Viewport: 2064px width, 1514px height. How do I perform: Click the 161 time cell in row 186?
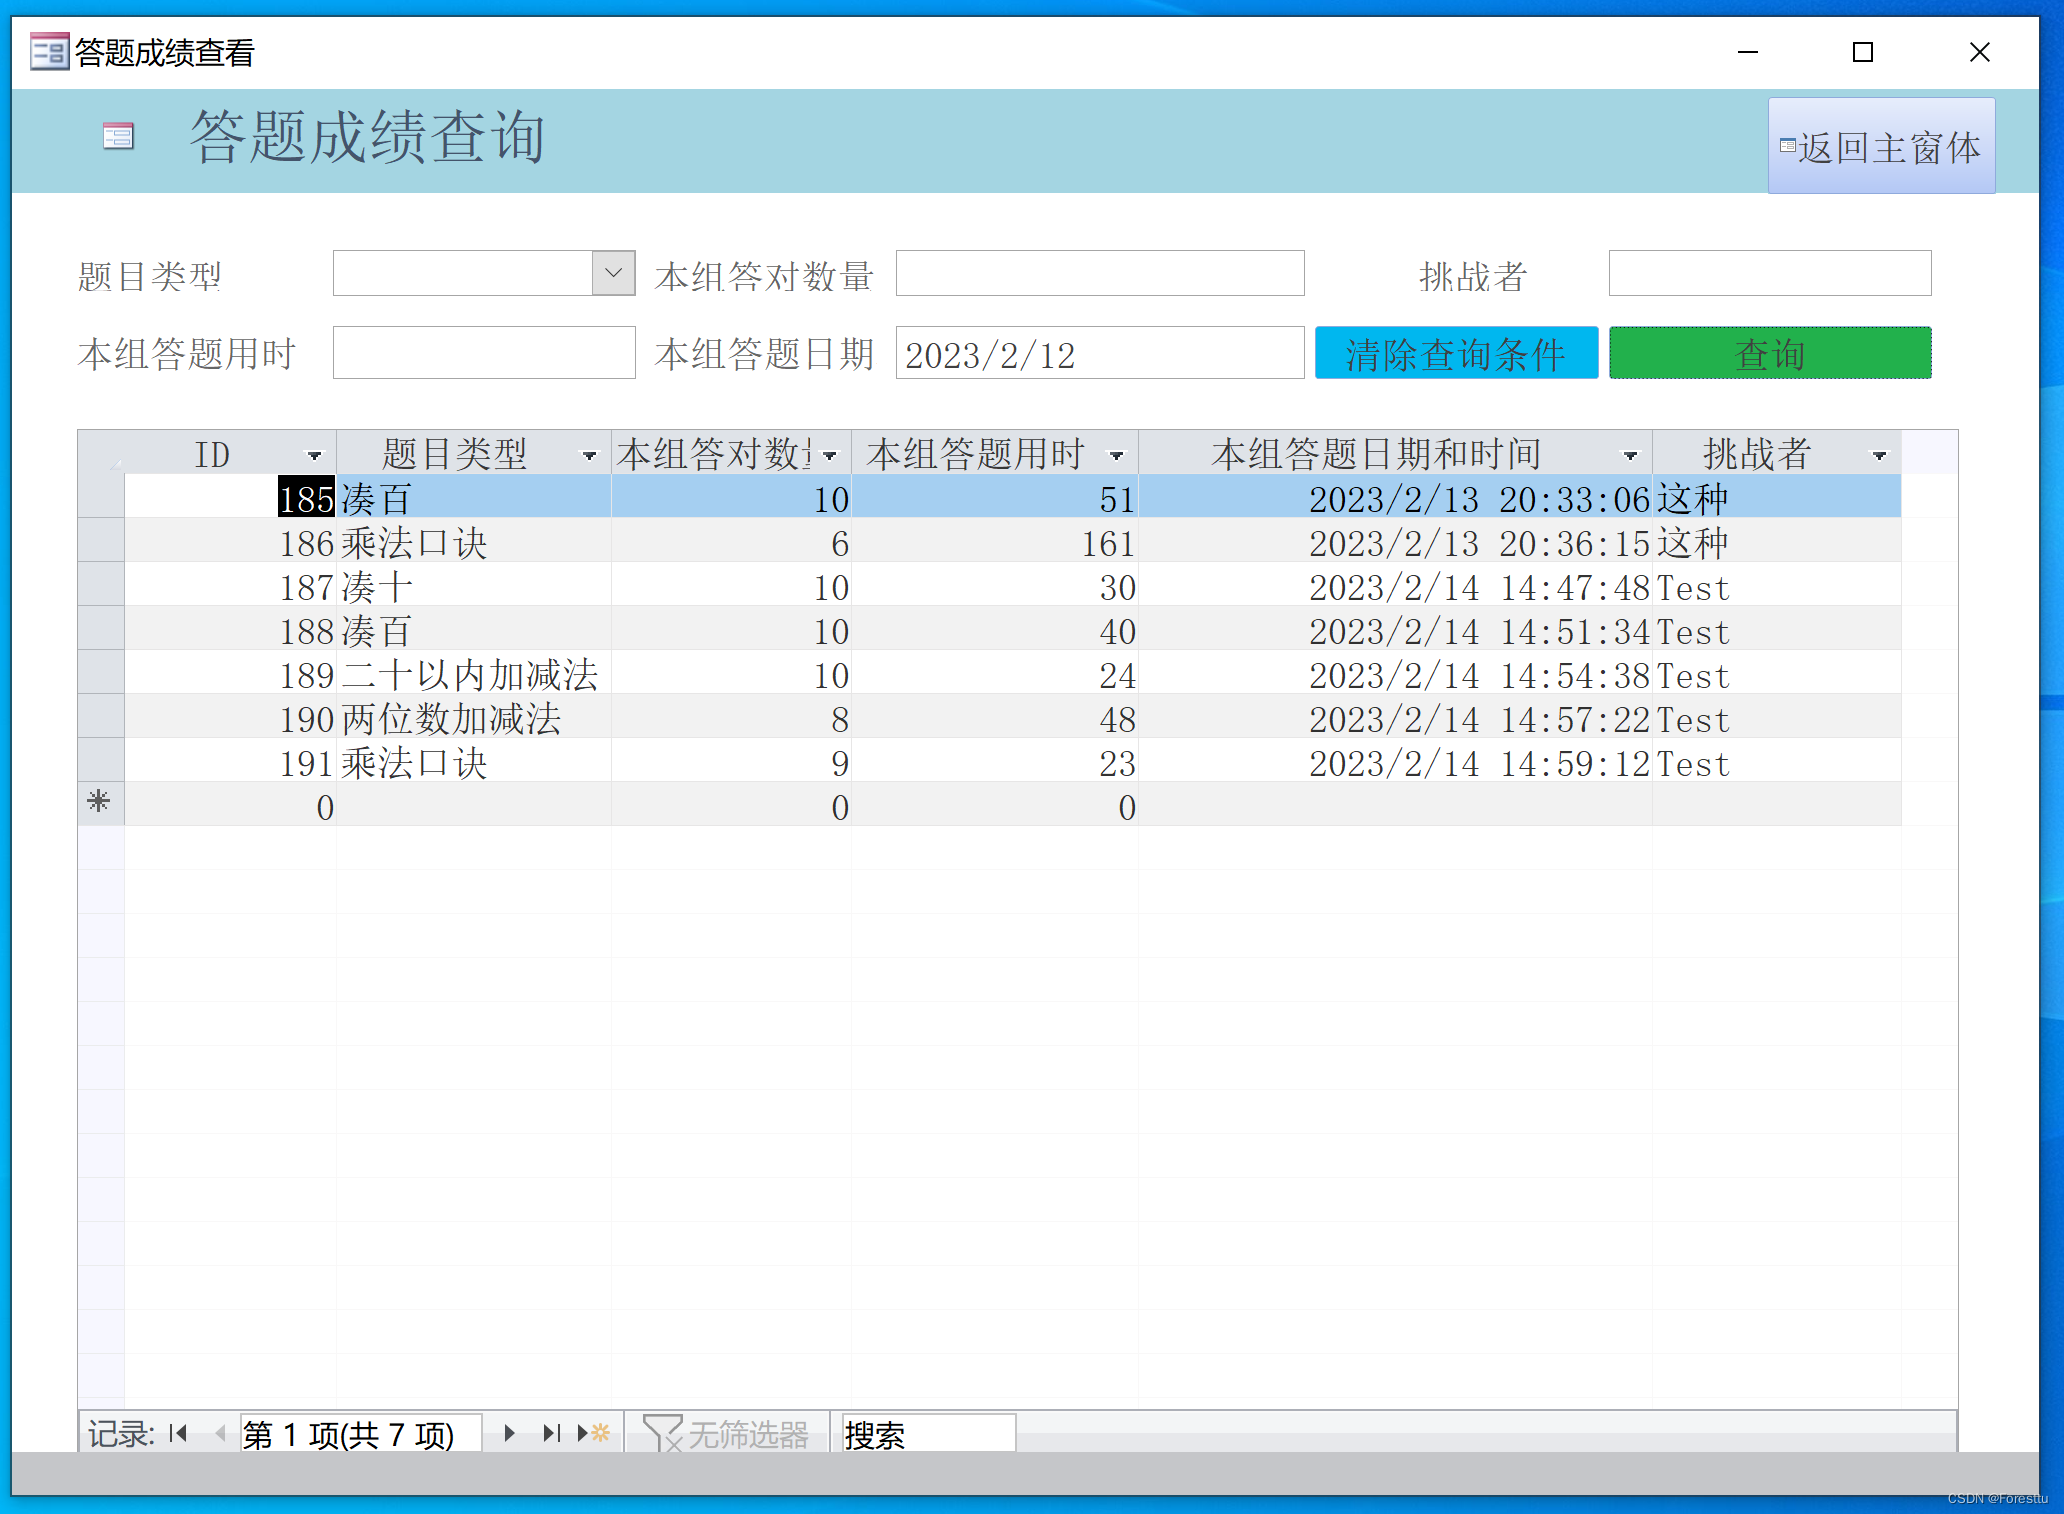pyautogui.click(x=995, y=541)
